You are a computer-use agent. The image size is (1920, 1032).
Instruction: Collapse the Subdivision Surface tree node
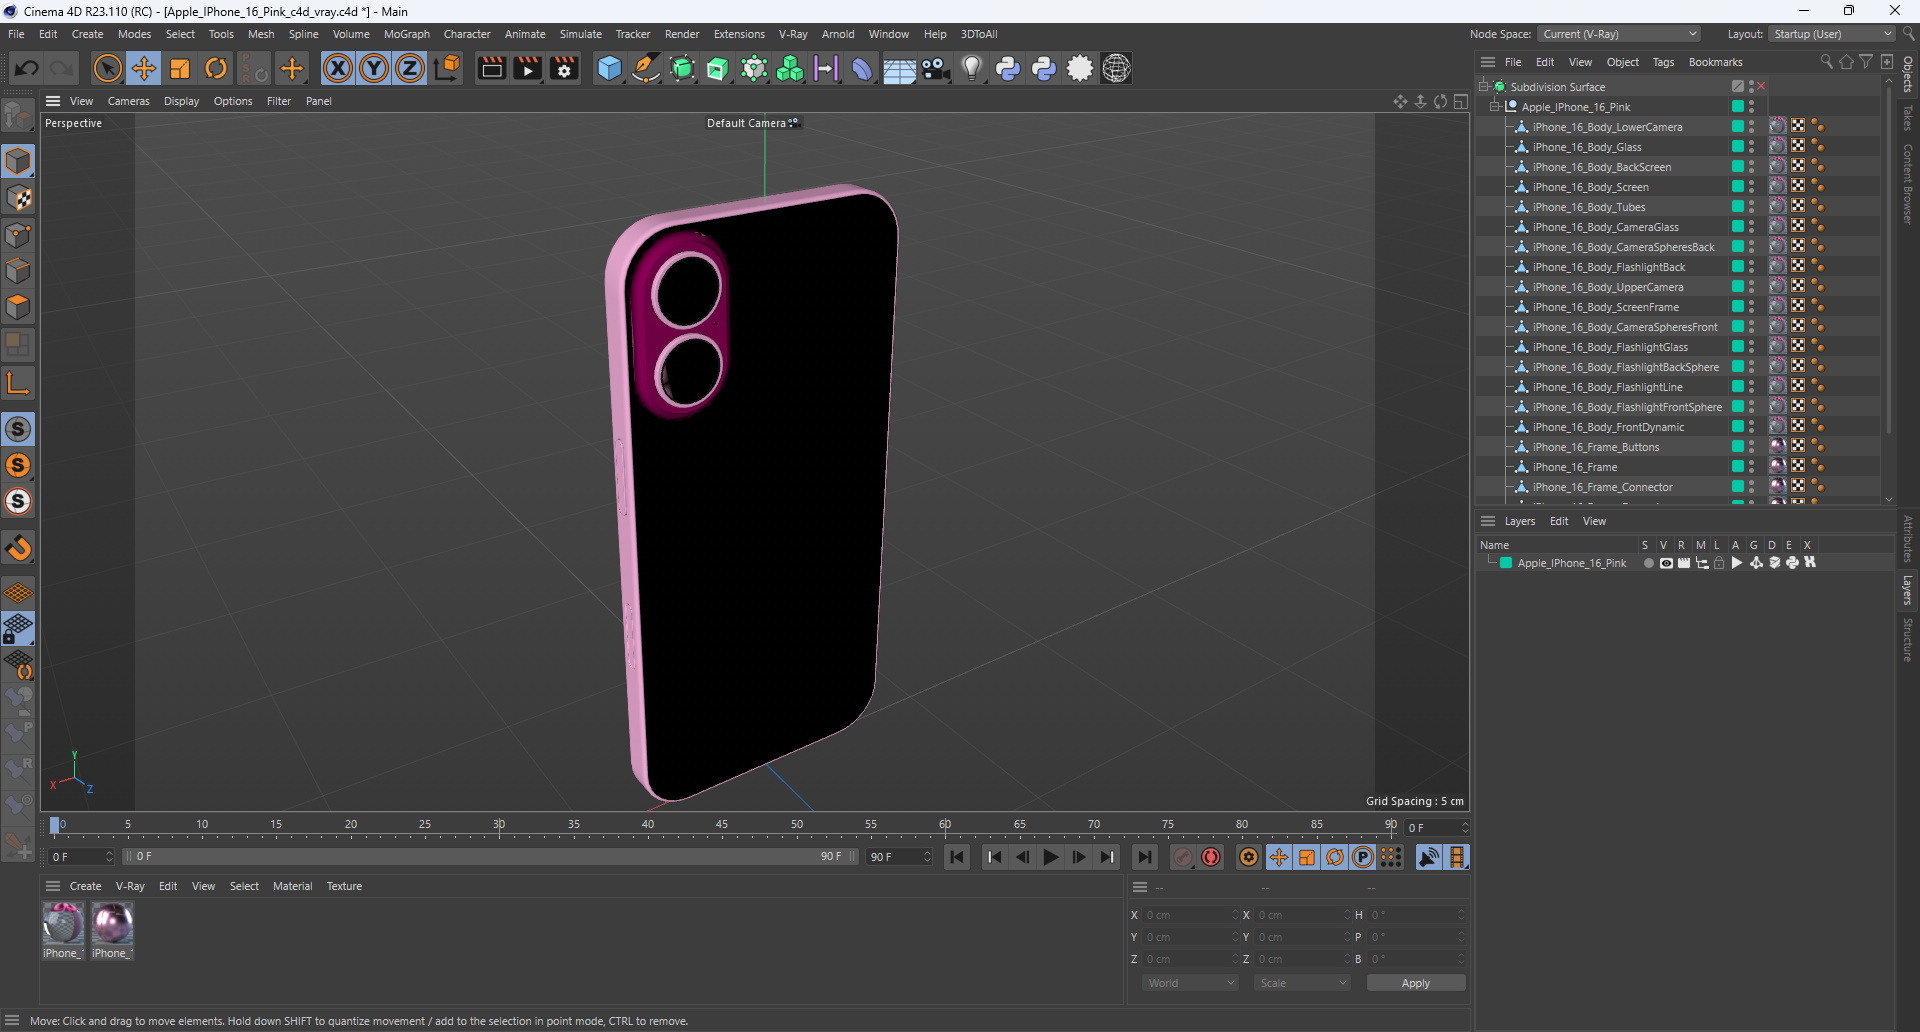[1484, 87]
